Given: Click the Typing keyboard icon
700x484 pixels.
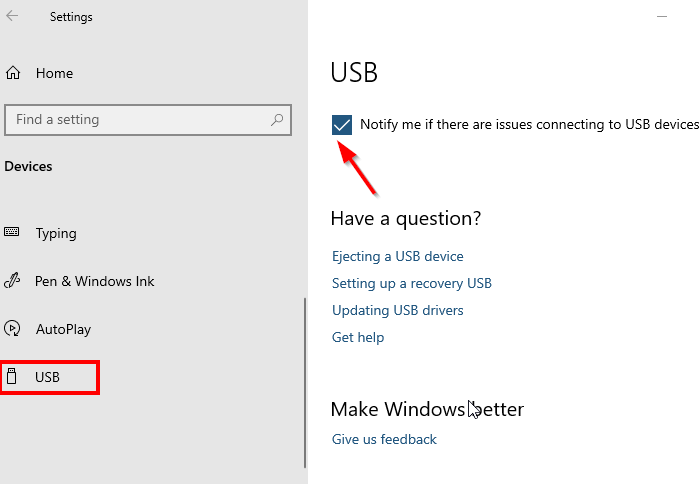Looking at the screenshot, I should click(12, 233).
